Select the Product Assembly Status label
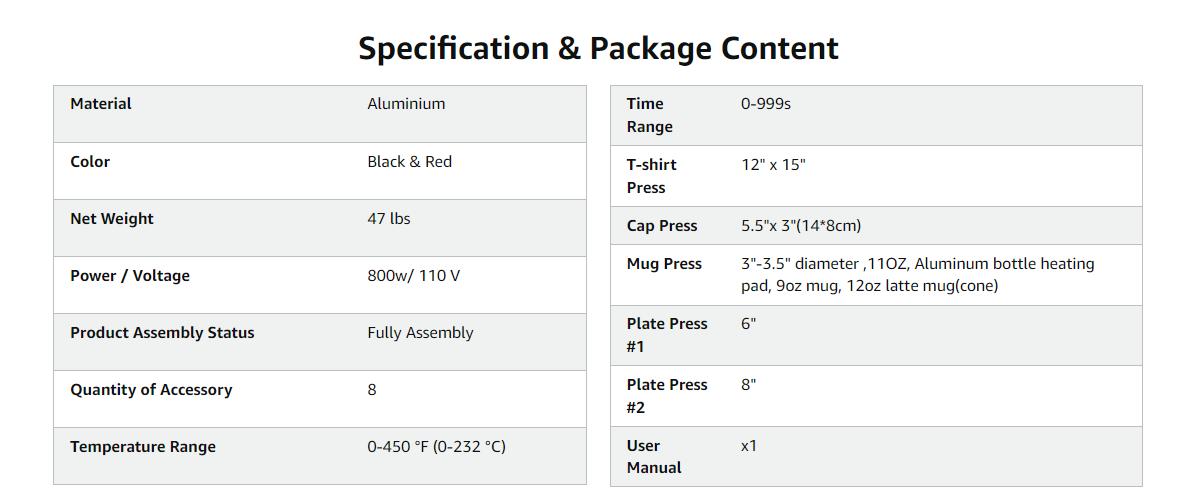Screen dimensions: 1184x503 tap(162, 333)
